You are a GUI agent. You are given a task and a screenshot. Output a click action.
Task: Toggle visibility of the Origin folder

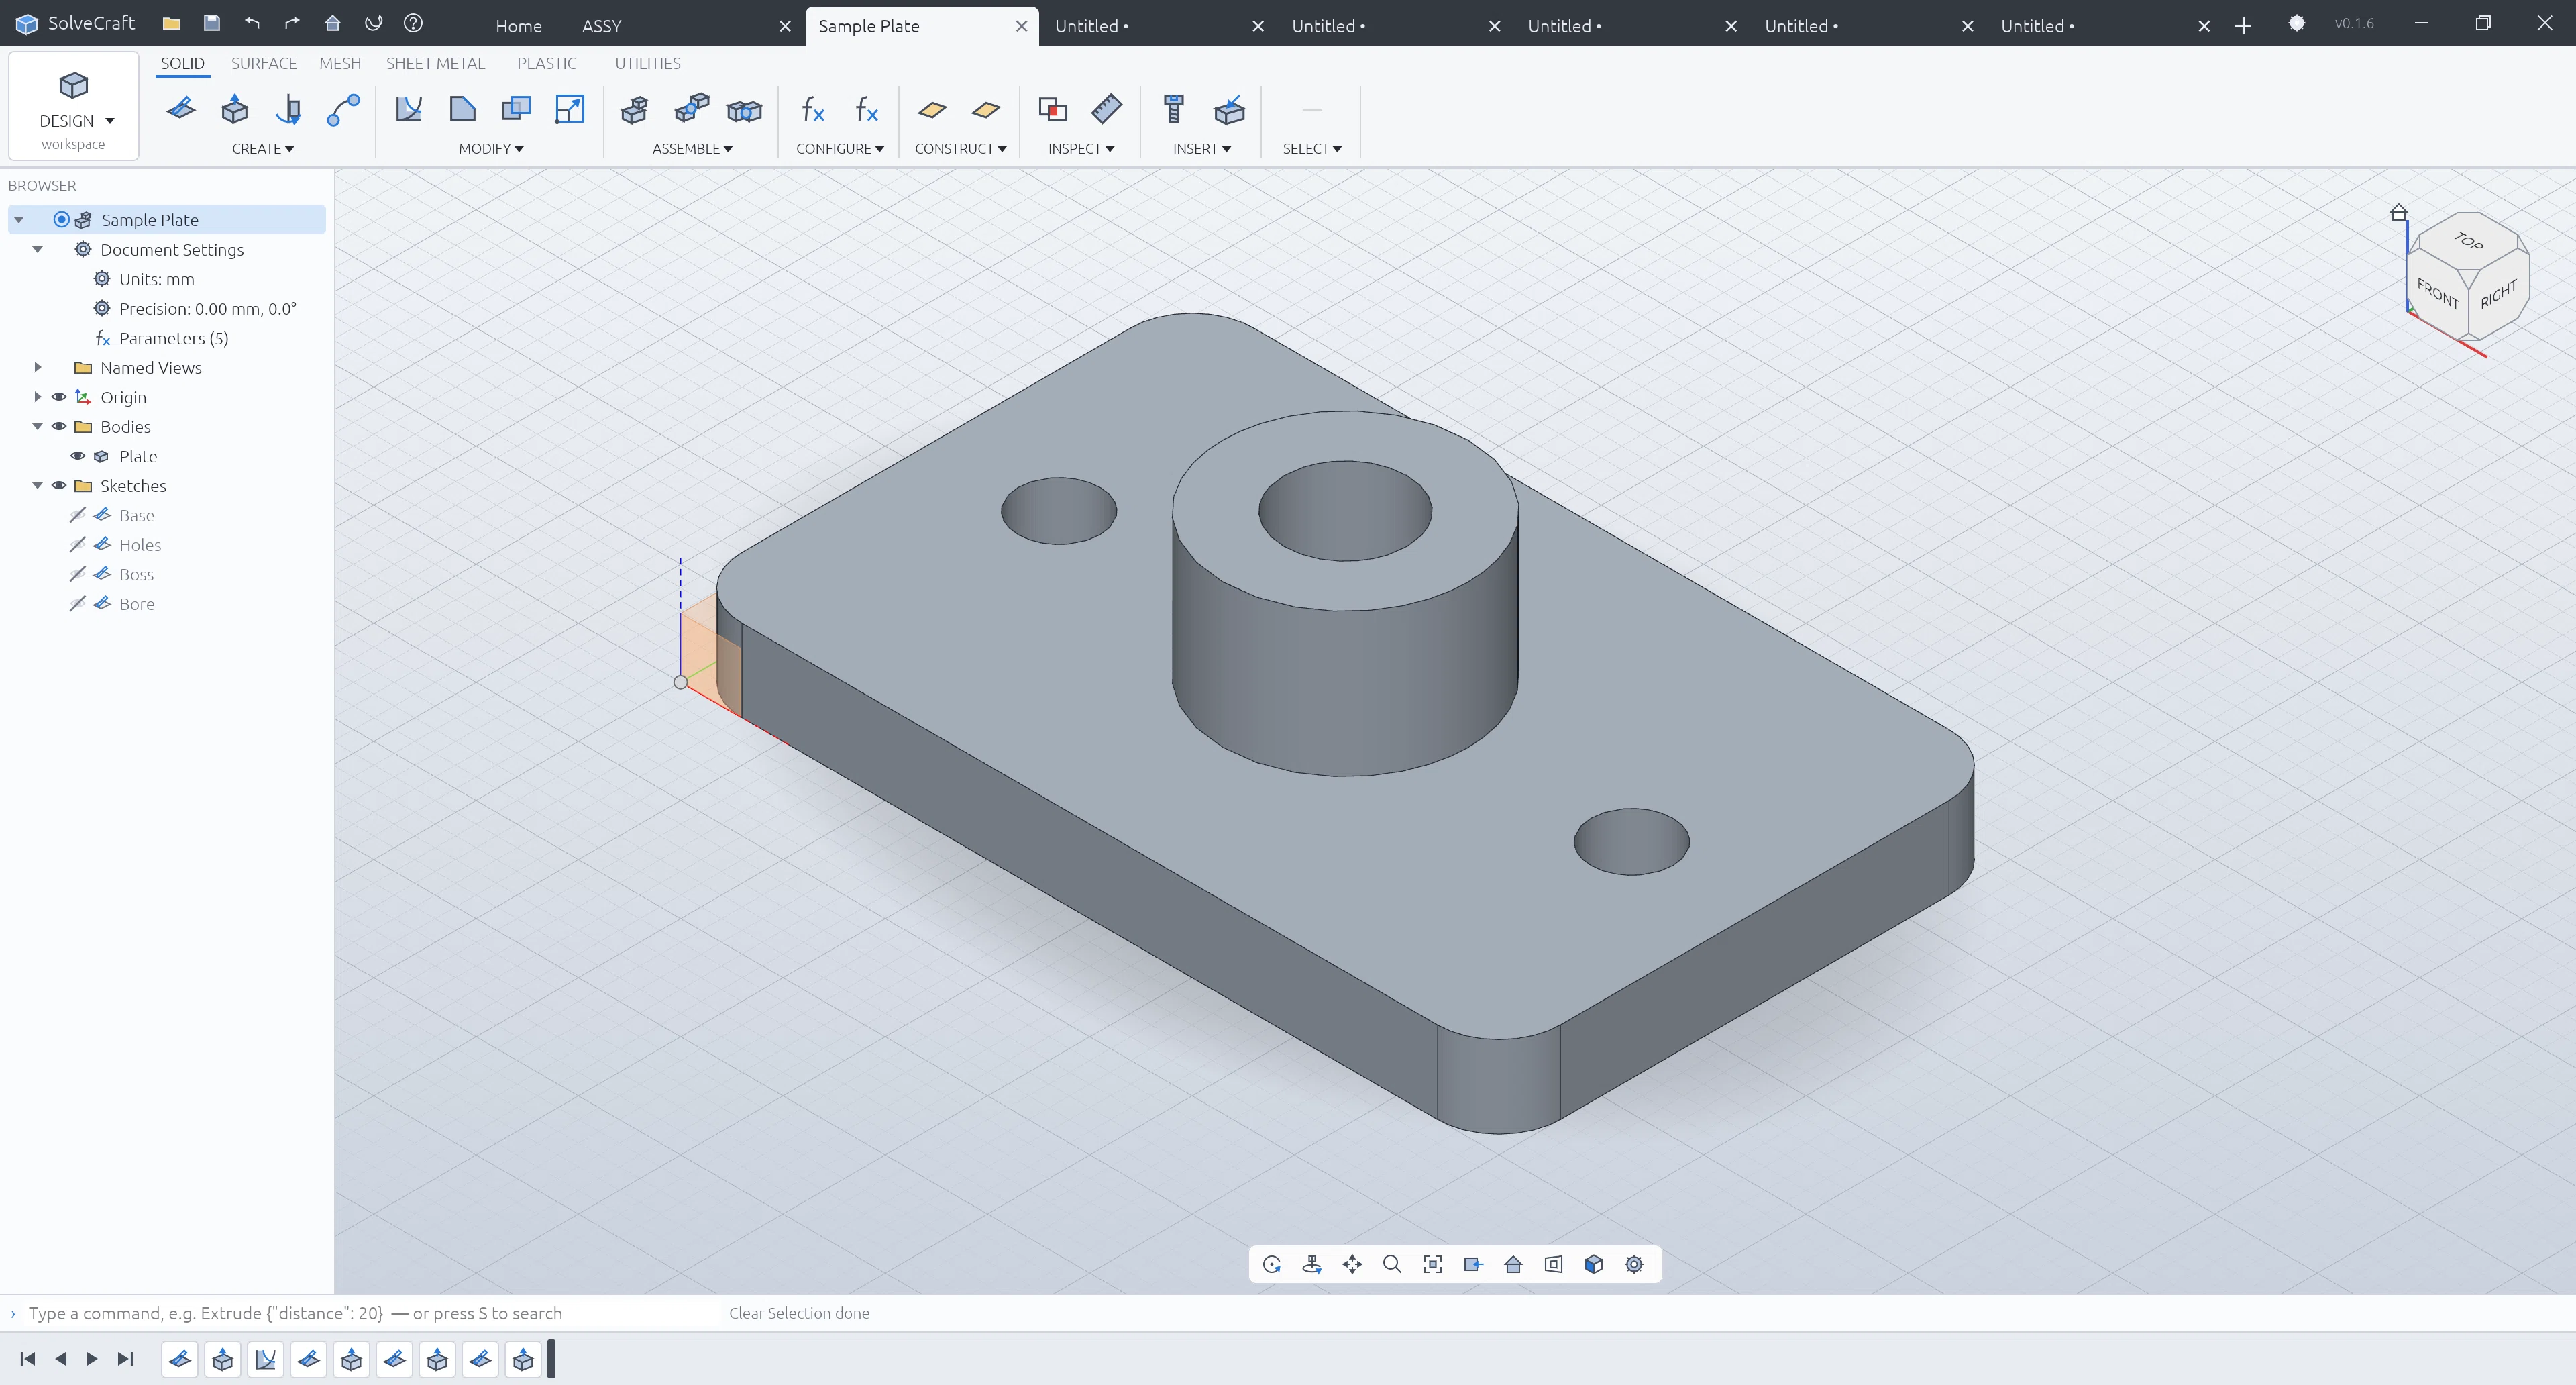tap(59, 397)
